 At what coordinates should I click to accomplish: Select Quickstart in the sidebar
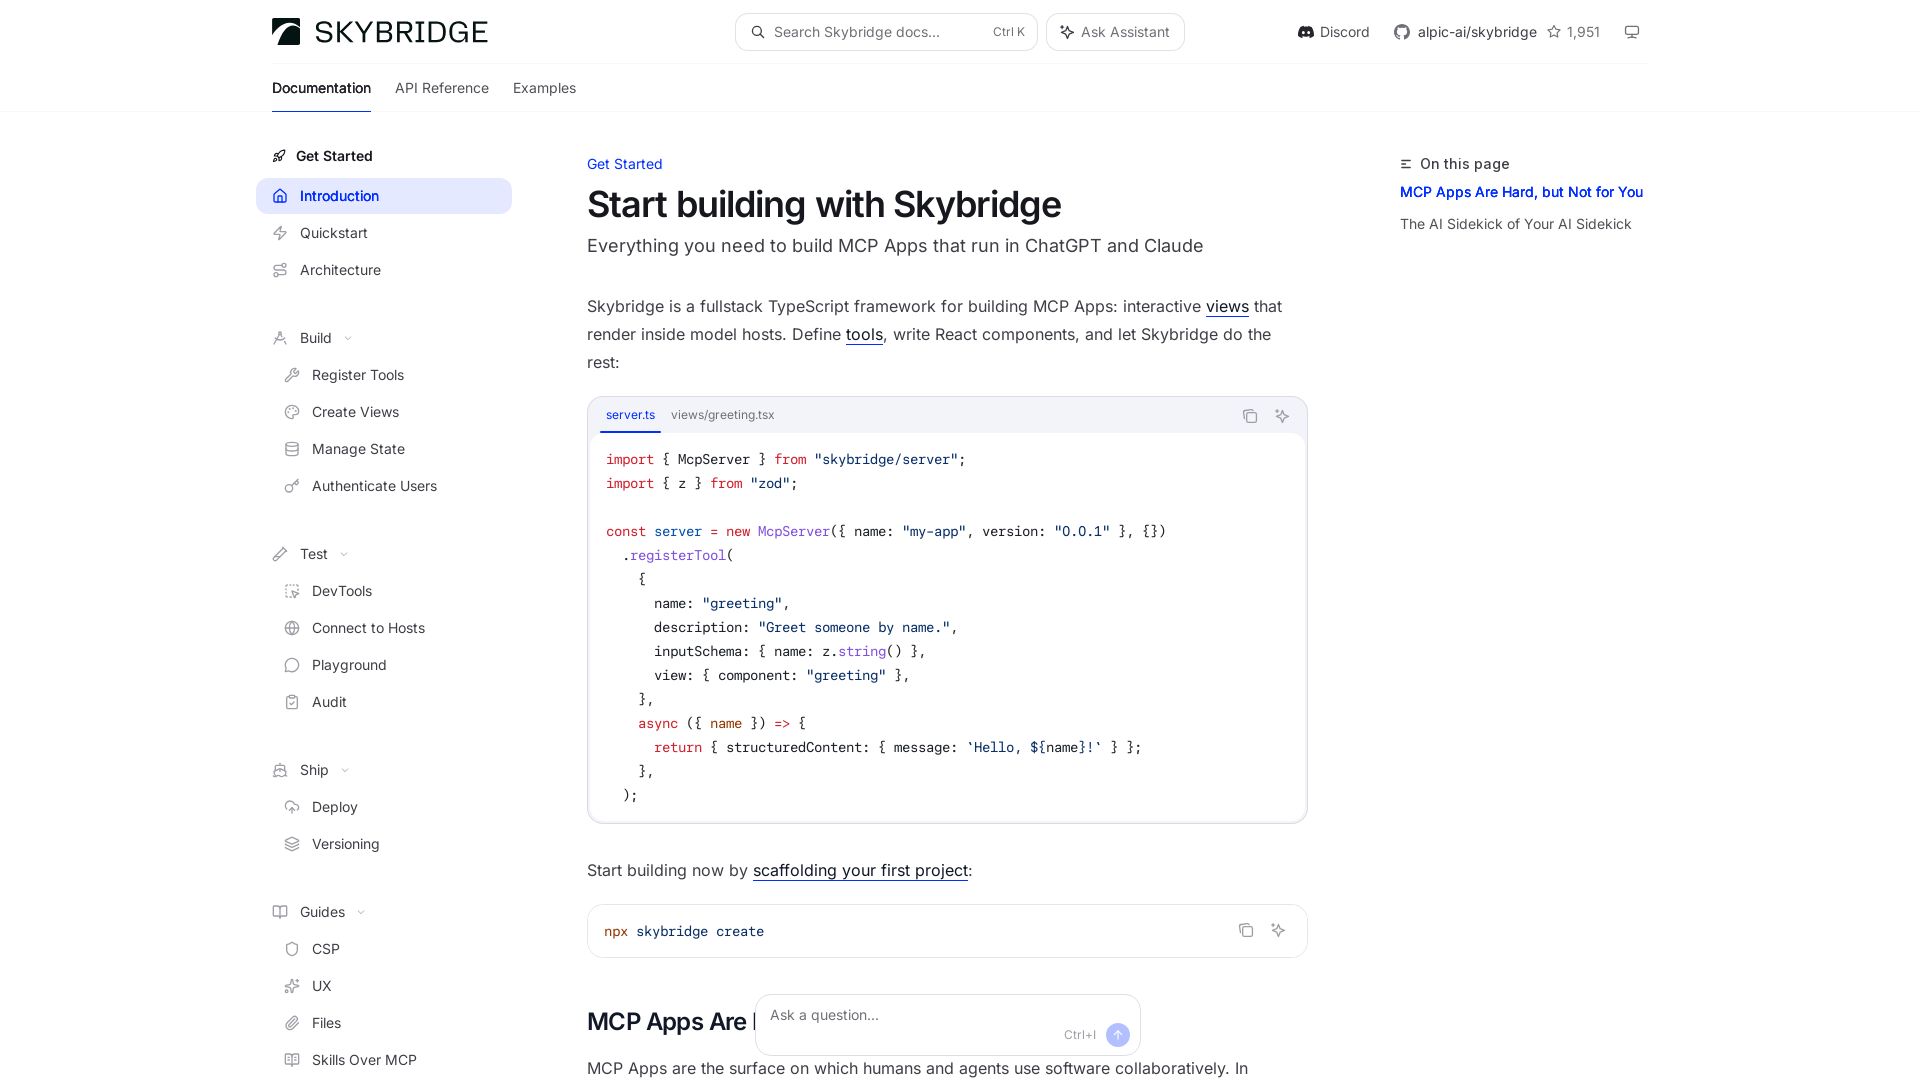(x=384, y=233)
